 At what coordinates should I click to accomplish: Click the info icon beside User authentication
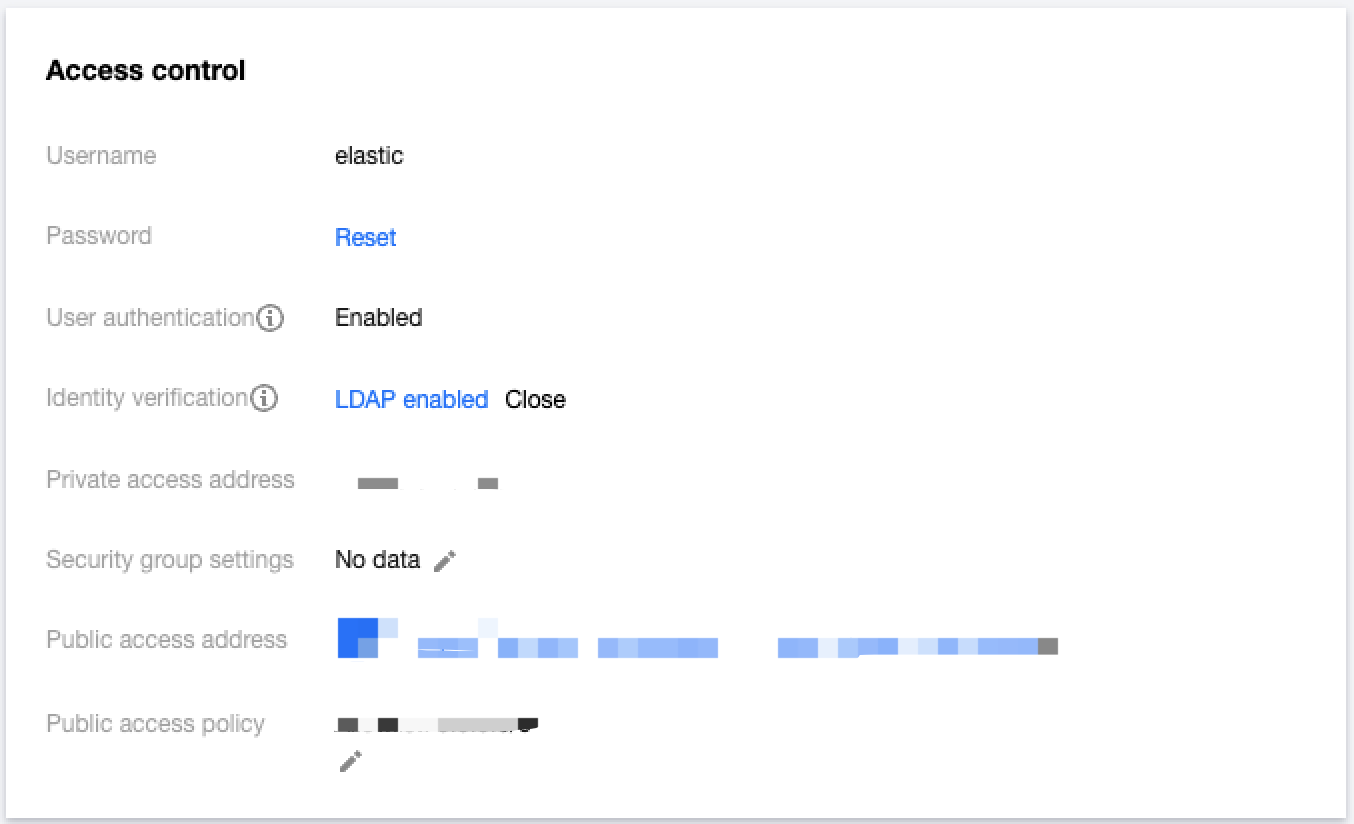(x=270, y=318)
